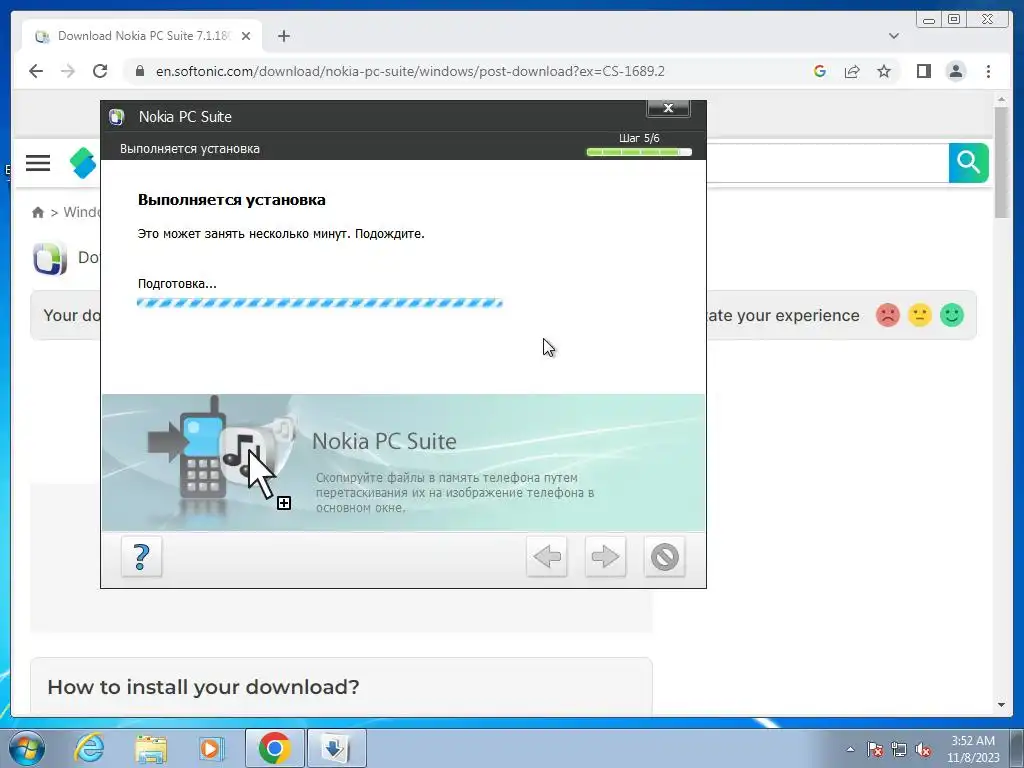Open Windows Explorer from taskbar
Screen dimensions: 1024x768
point(151,748)
